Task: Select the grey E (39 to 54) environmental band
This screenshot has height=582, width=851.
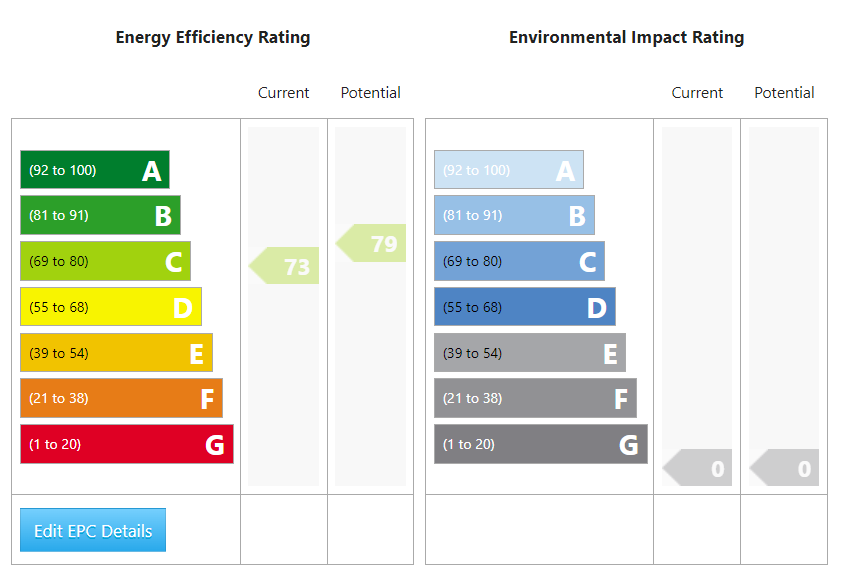Action: (530, 353)
